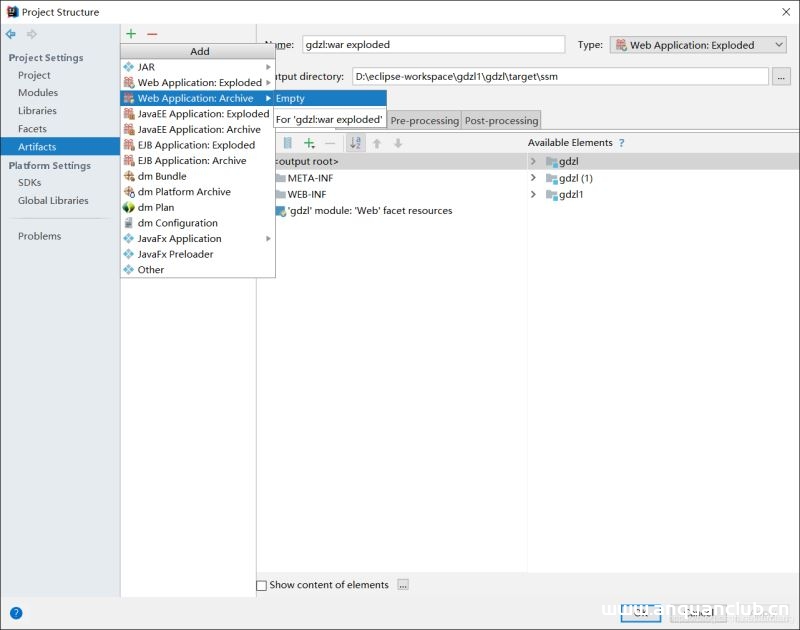Click the artifact Name input field
Viewport: 800px width, 630px height.
433,45
